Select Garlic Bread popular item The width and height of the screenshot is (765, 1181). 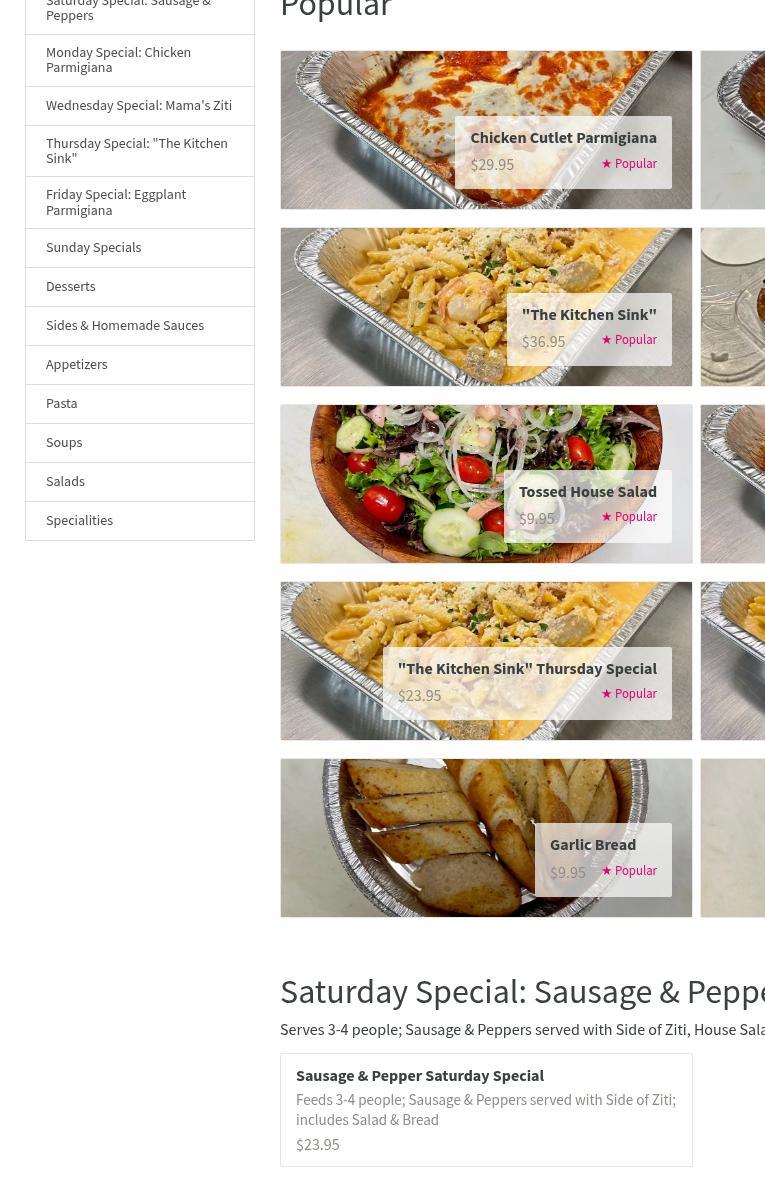click(486, 838)
